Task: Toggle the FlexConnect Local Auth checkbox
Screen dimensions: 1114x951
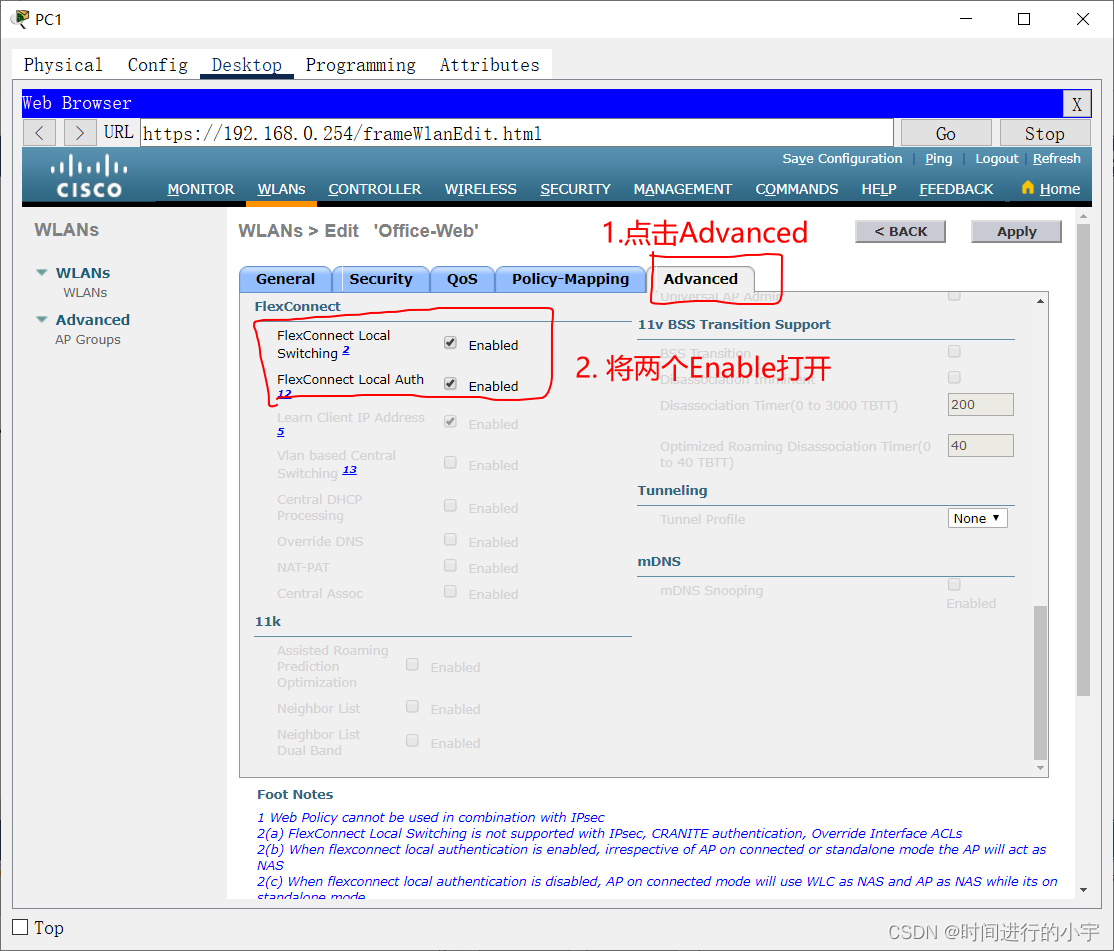Action: coord(449,383)
